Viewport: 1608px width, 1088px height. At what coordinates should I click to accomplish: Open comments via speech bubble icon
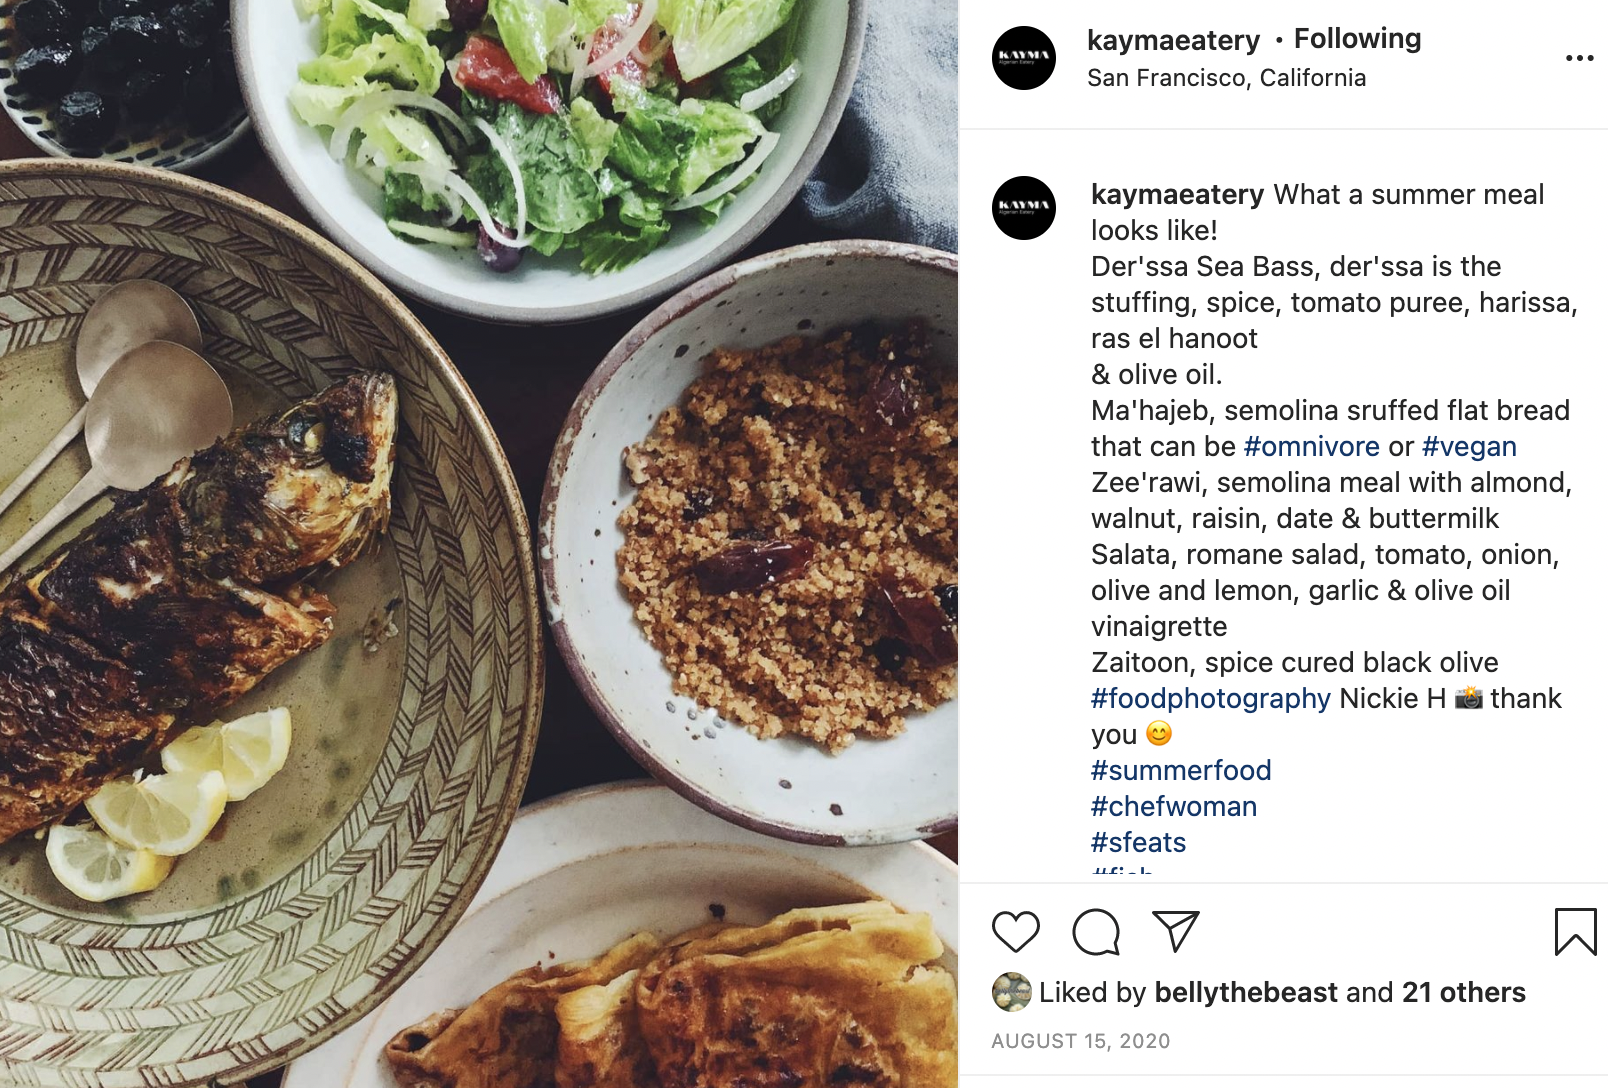click(x=1096, y=932)
